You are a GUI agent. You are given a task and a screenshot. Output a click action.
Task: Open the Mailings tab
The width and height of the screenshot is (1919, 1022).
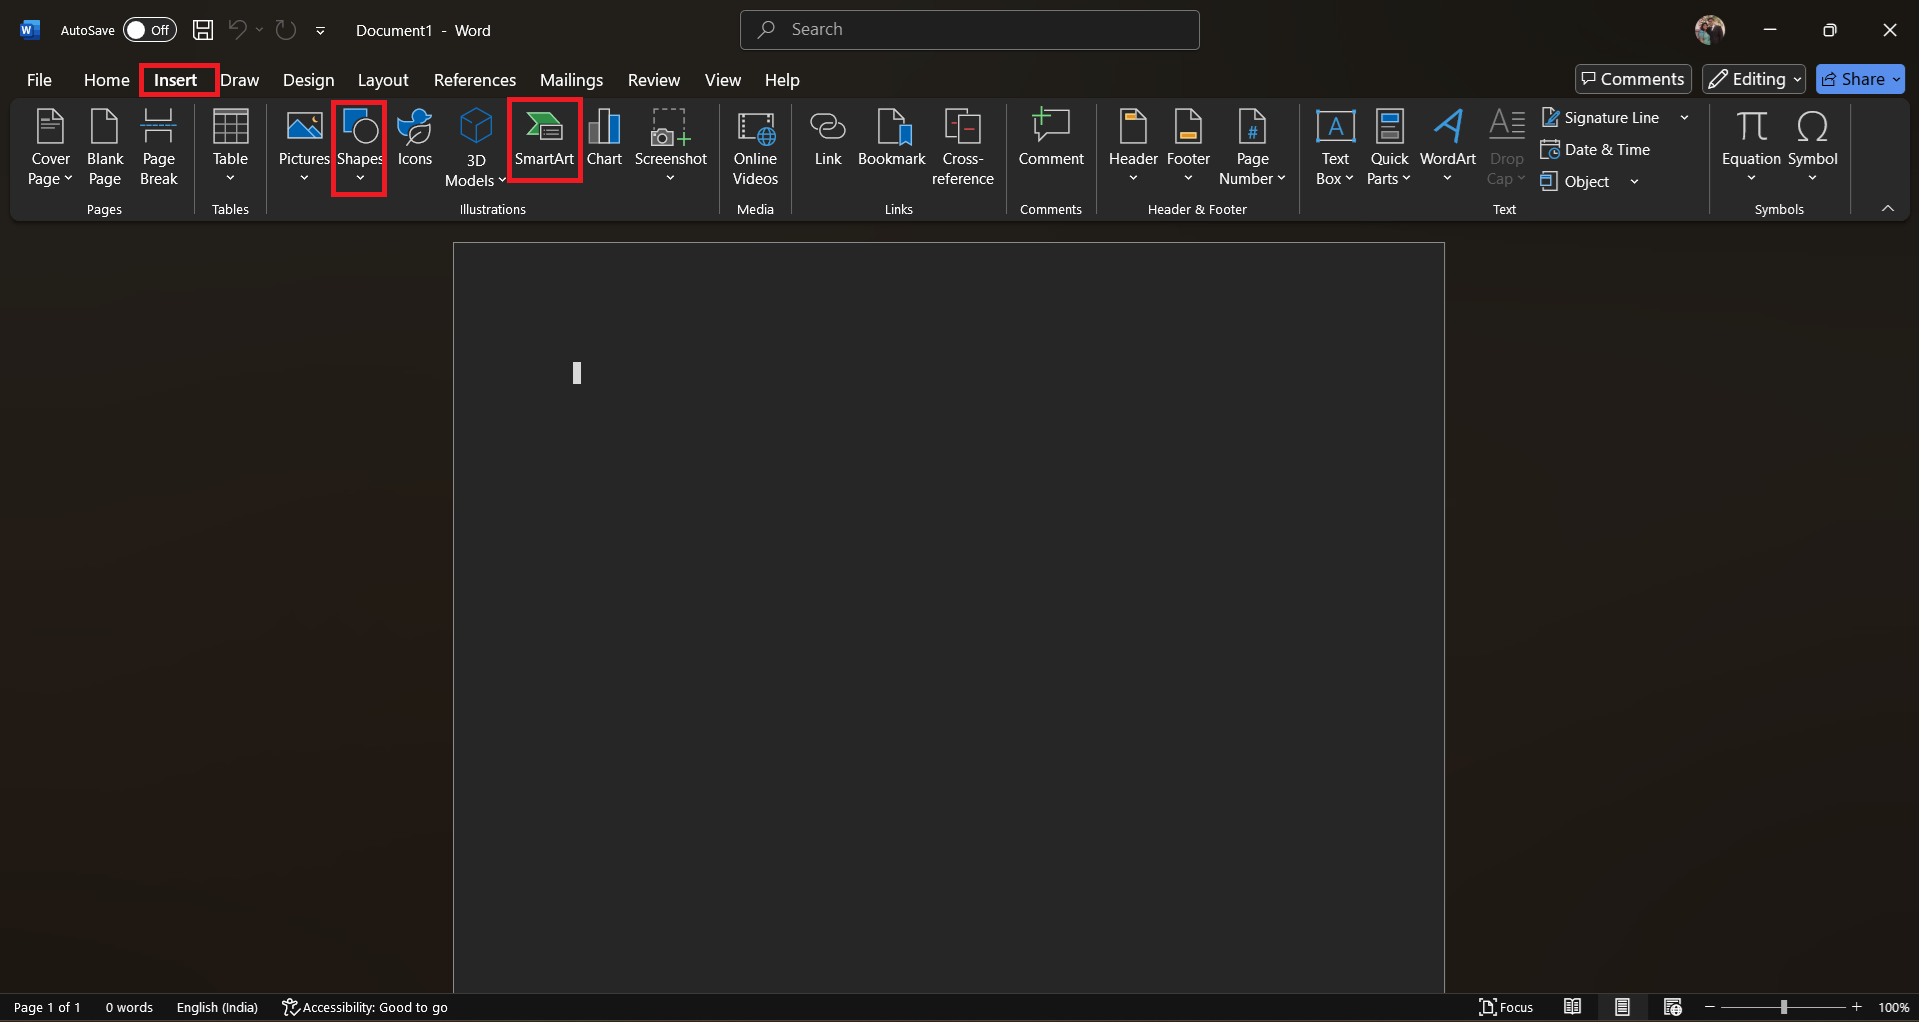click(572, 80)
